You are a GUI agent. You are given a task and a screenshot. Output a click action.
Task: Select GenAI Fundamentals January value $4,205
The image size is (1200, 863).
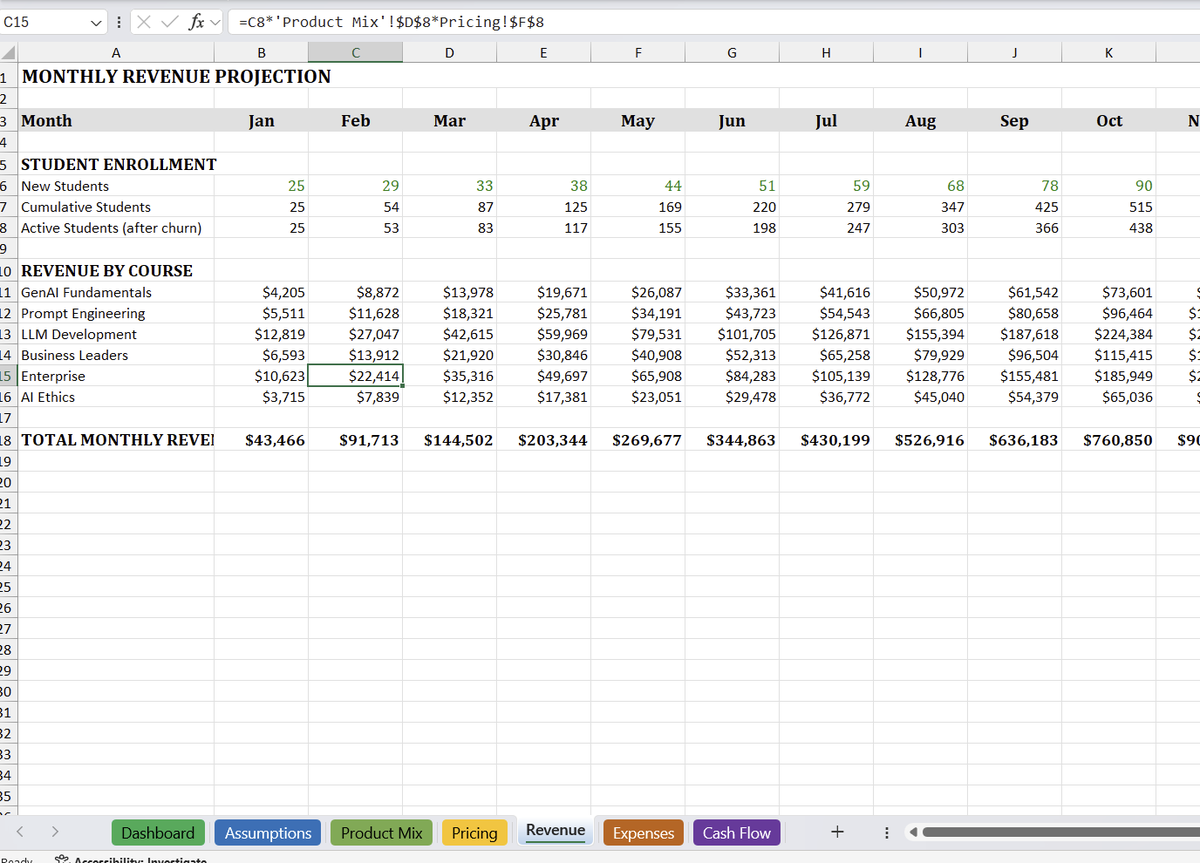261,292
